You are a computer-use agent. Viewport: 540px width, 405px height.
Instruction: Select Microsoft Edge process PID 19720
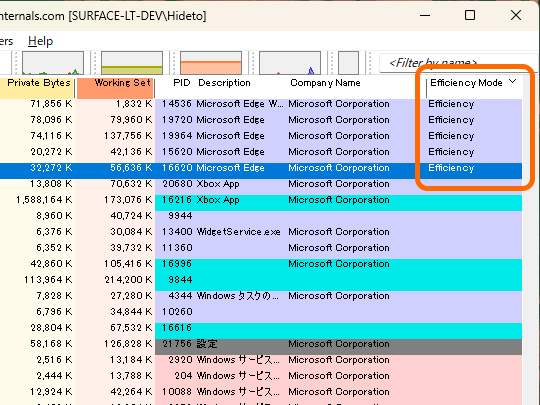tap(261, 120)
